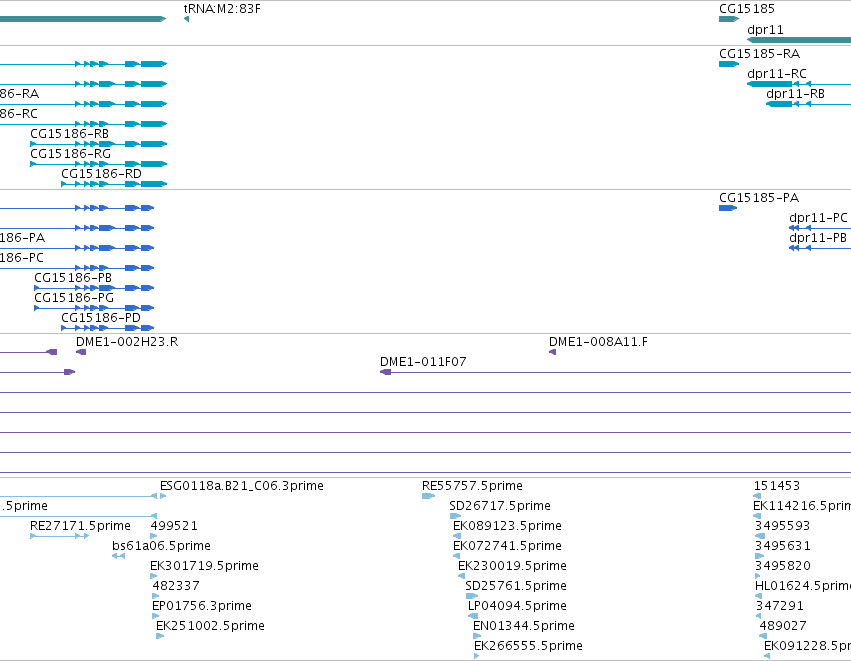Click the 489027 EST label
Viewport: 851px width, 661px height.
coord(783,626)
